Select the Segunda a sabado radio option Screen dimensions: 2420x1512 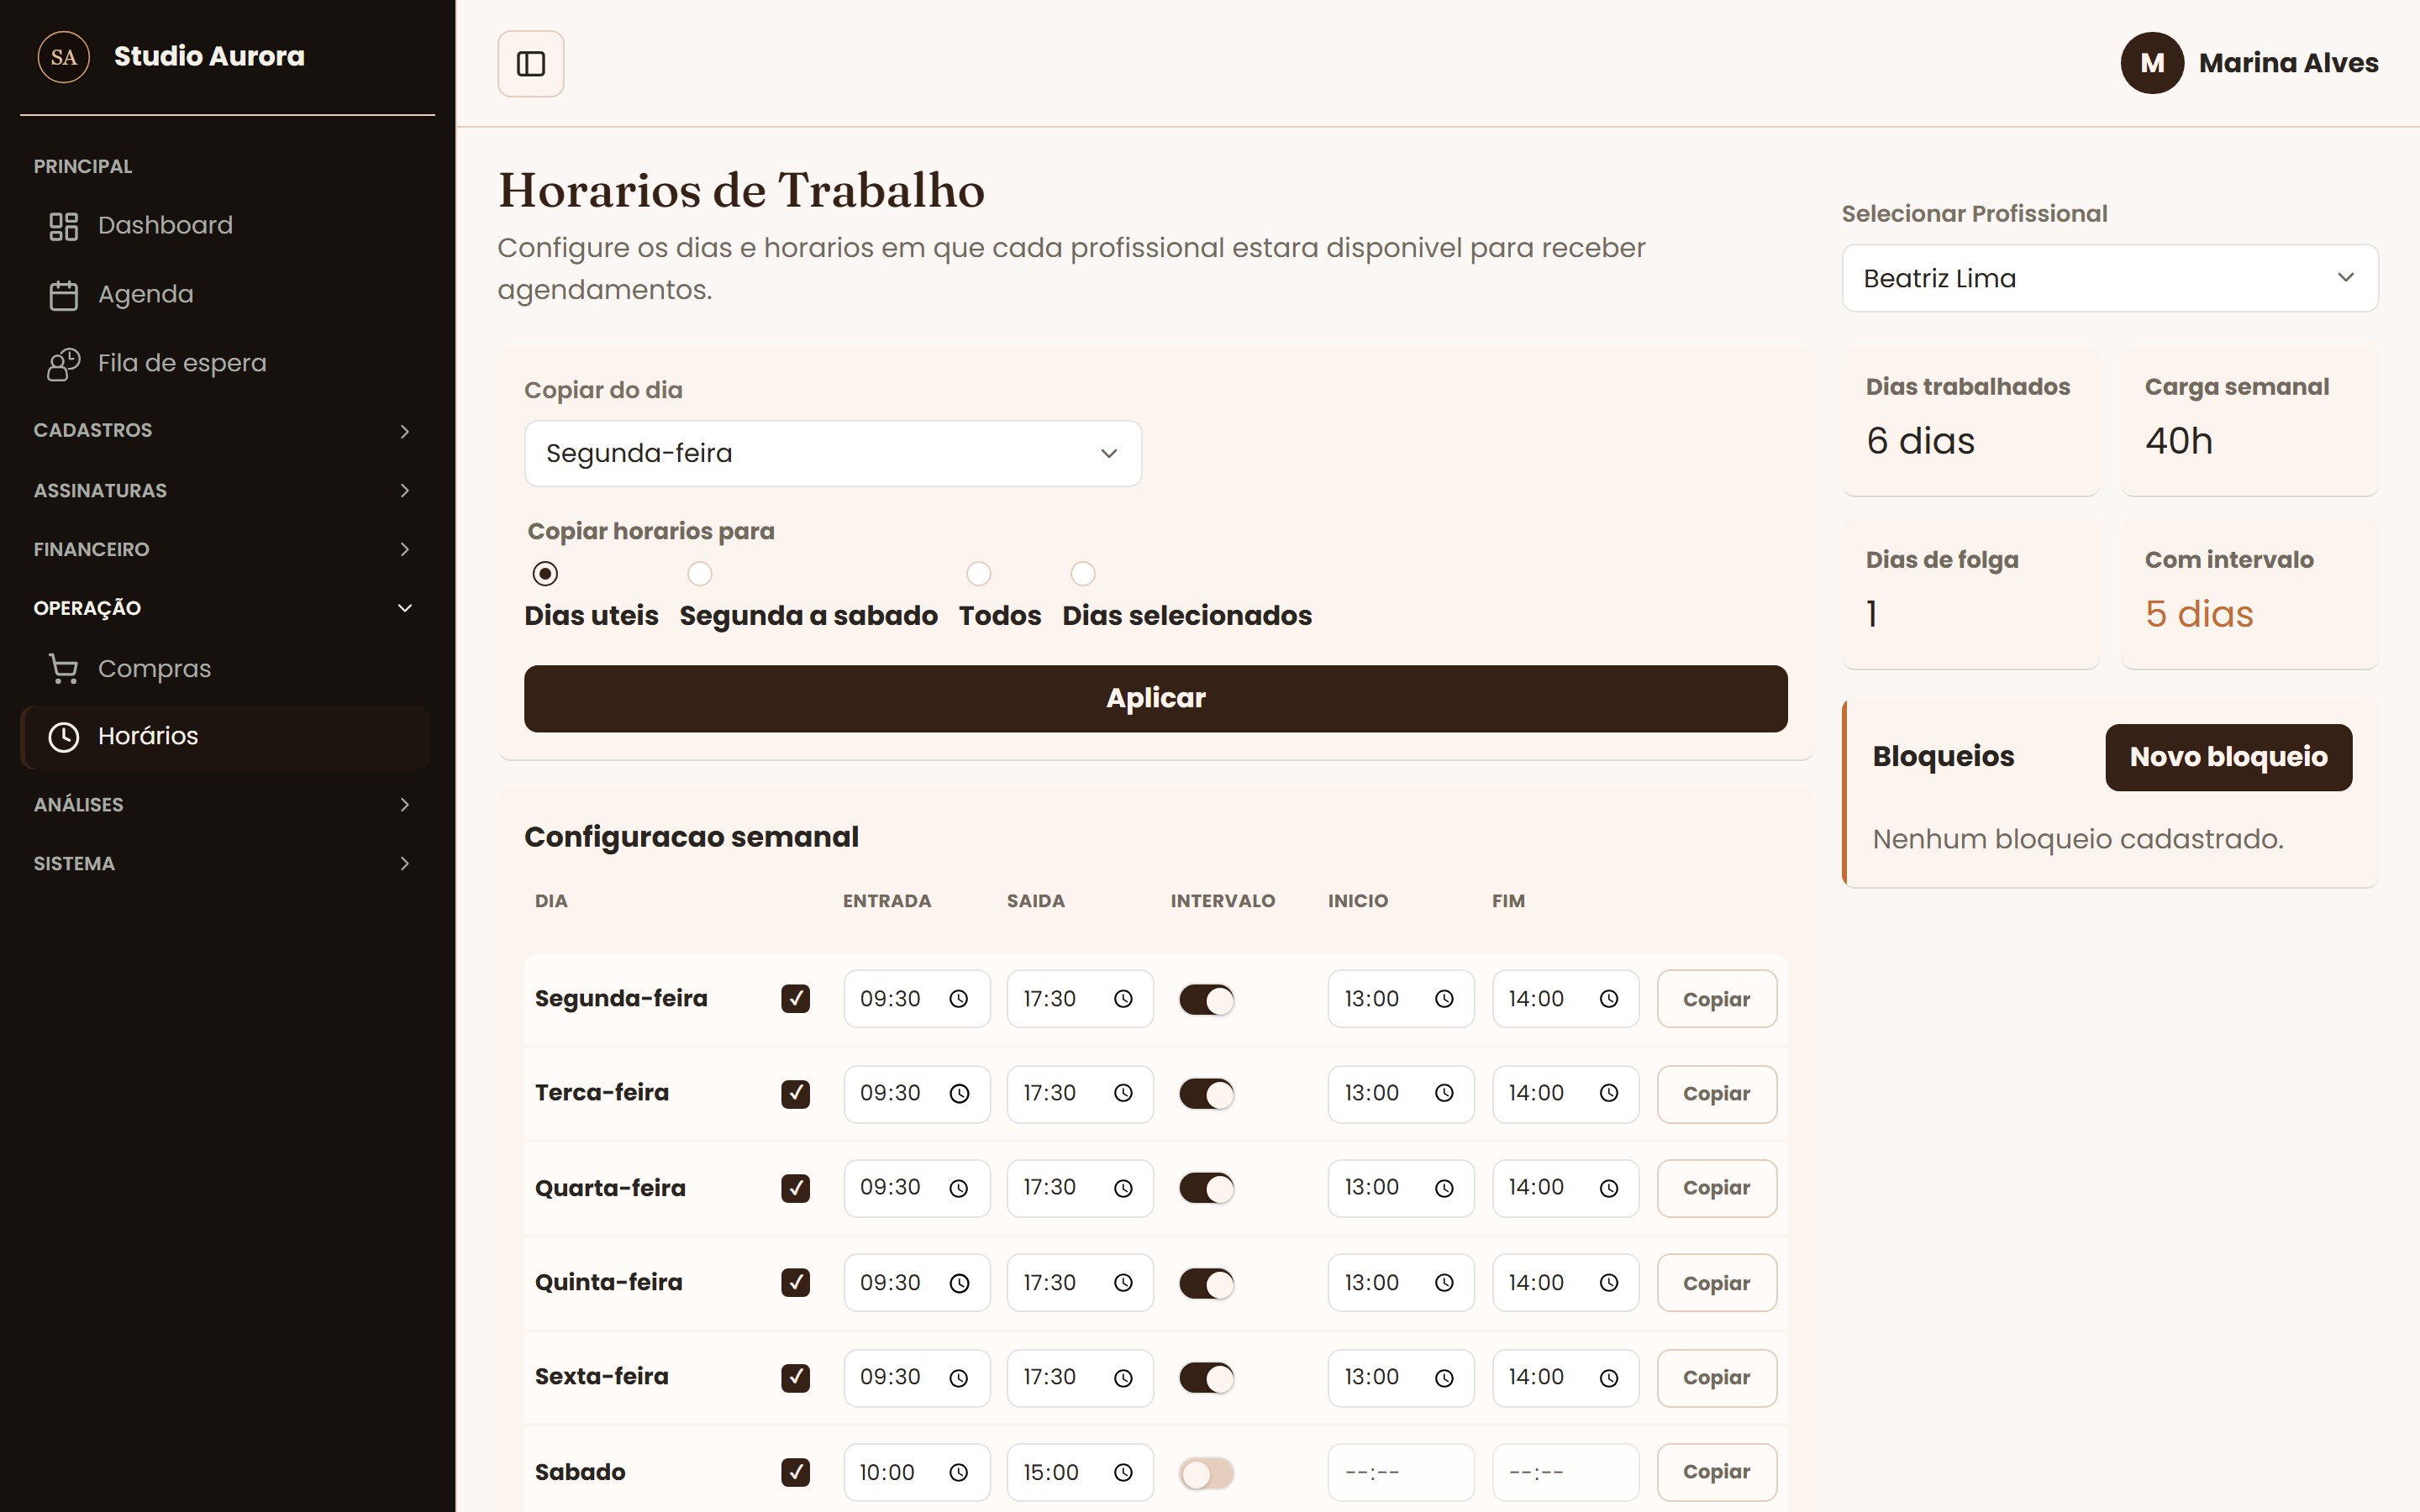tap(700, 574)
